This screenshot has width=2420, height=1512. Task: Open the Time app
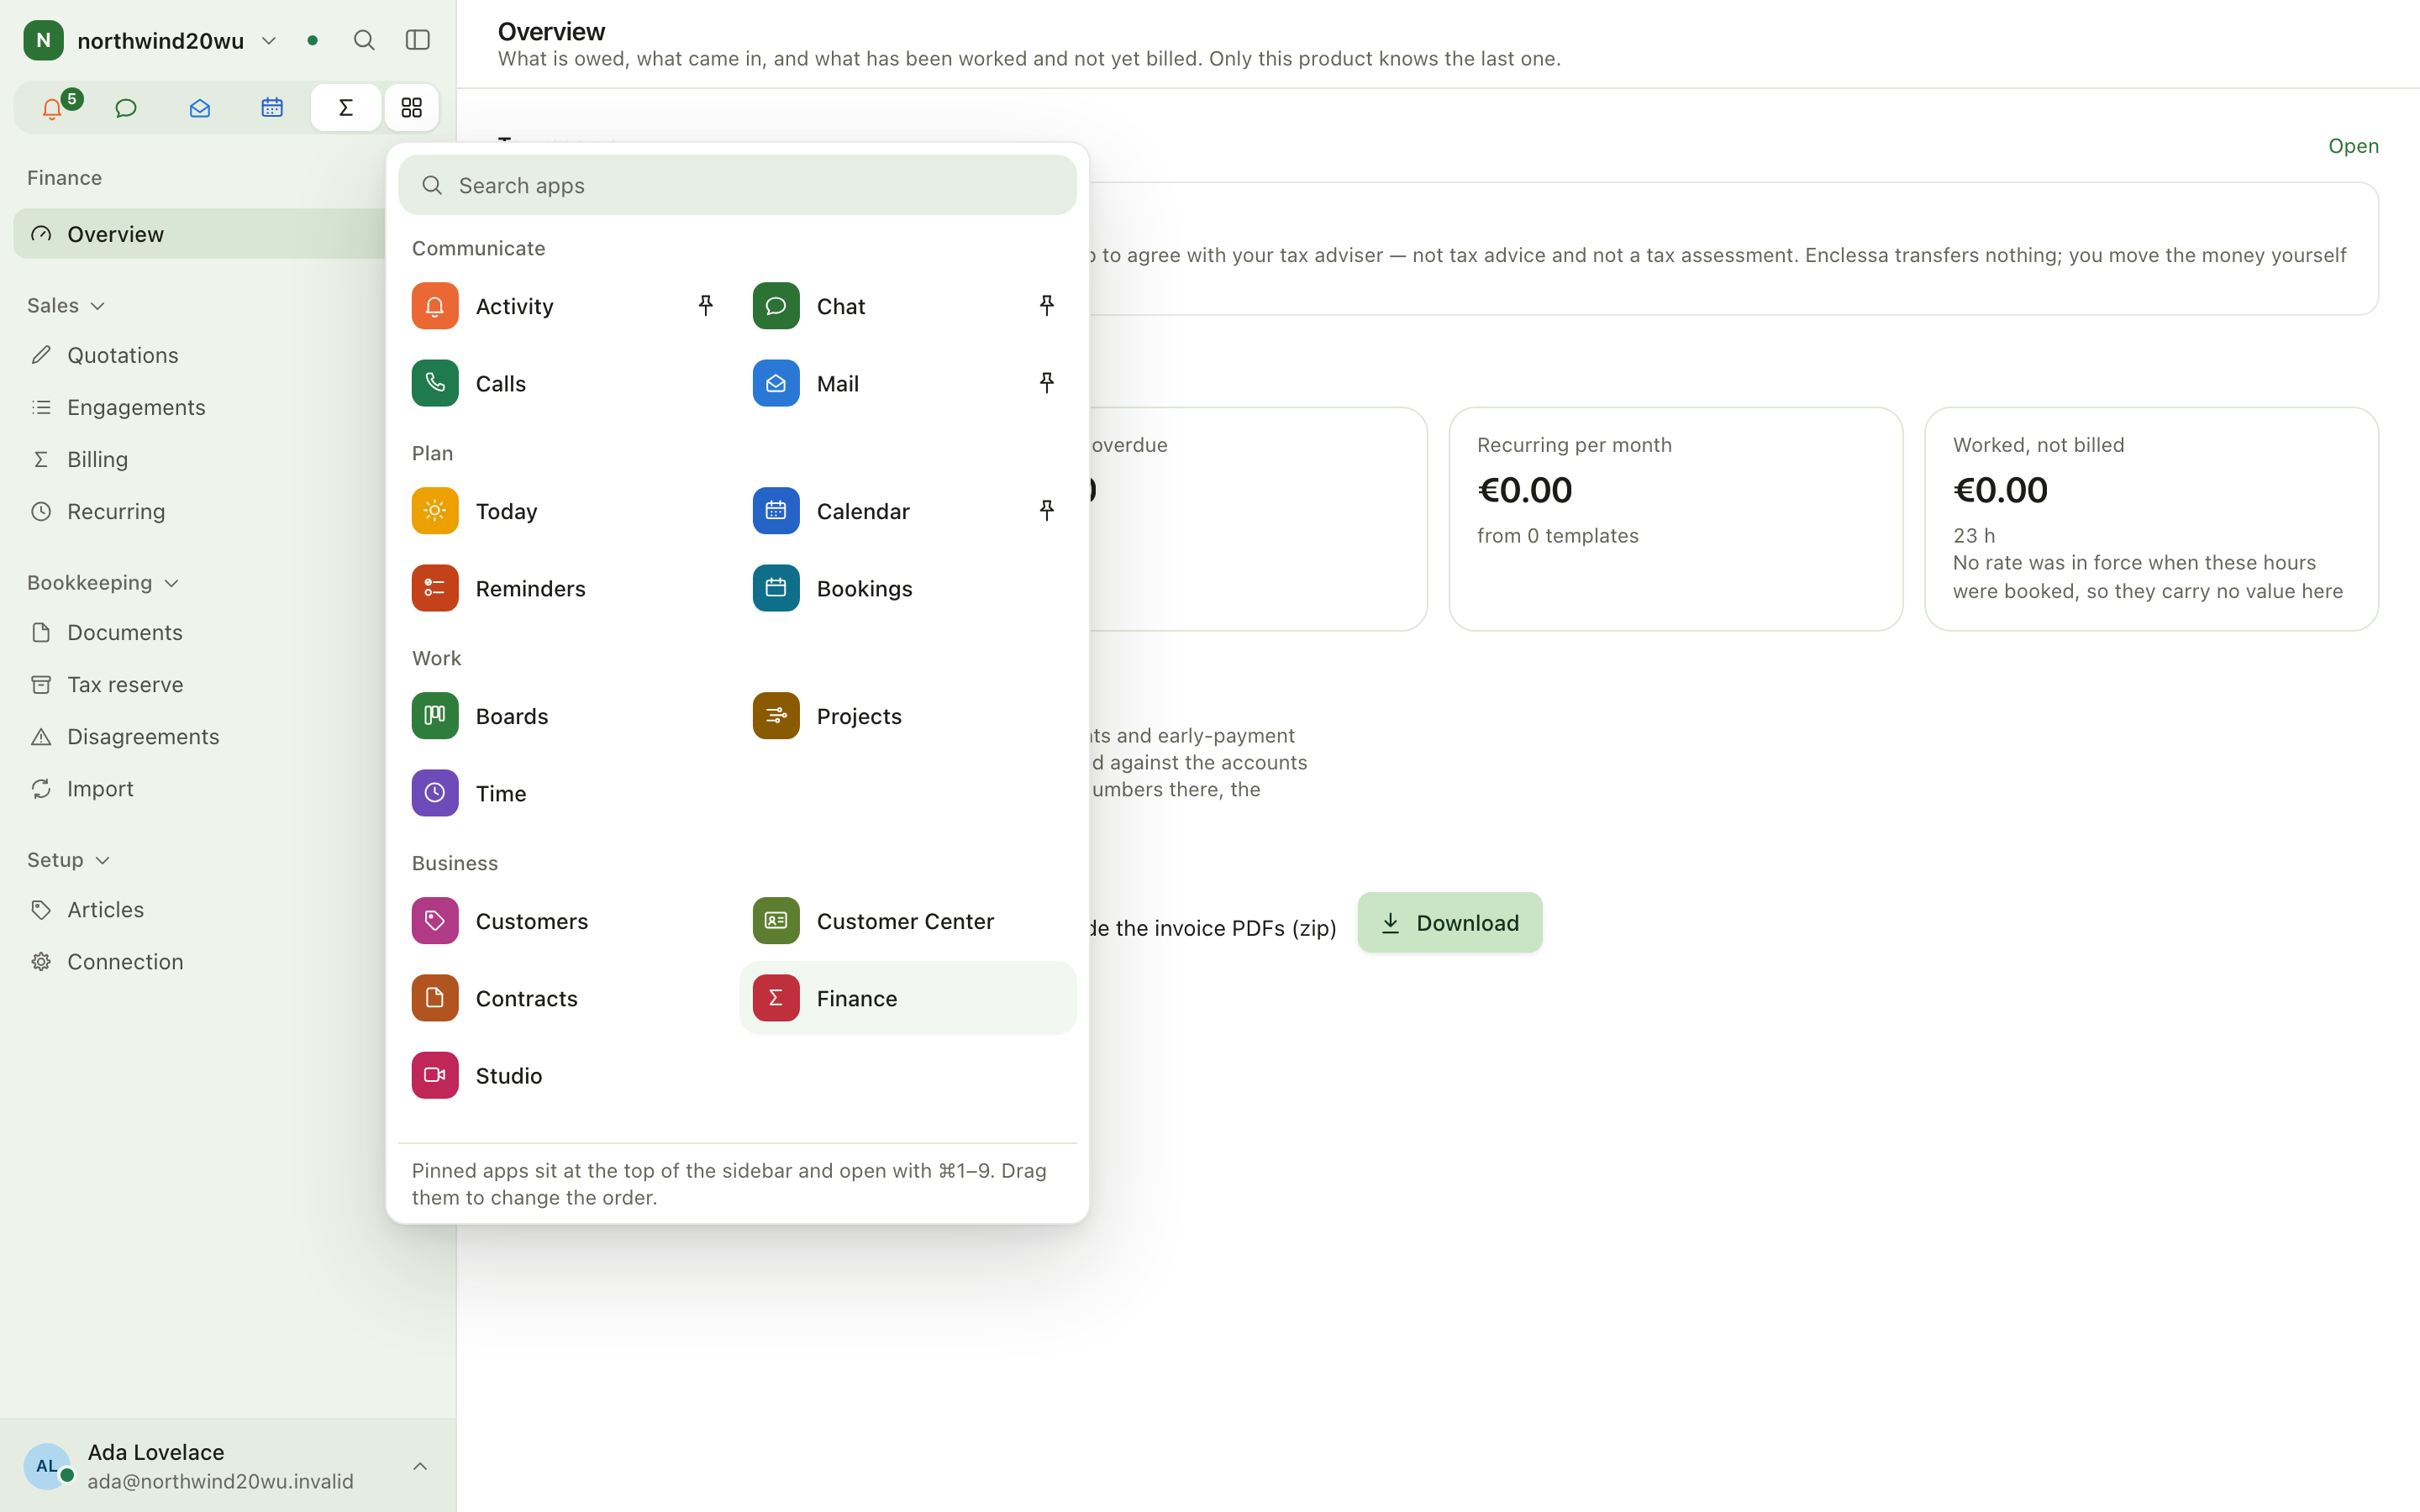click(566, 793)
